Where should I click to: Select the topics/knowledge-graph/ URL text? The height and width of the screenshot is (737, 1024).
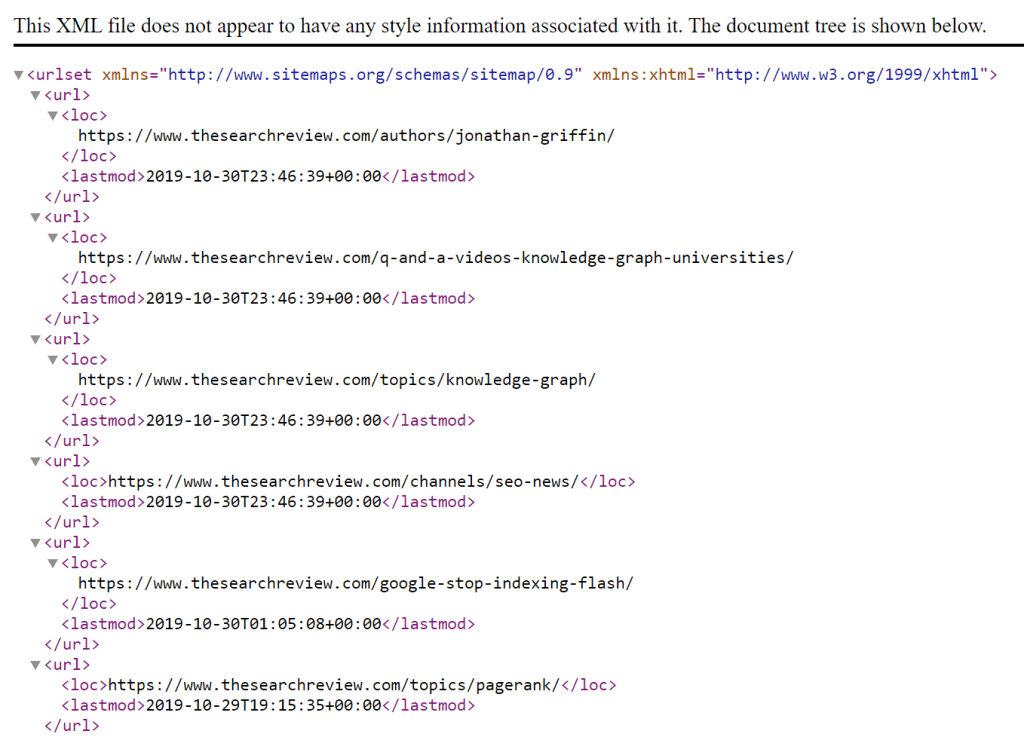(337, 380)
